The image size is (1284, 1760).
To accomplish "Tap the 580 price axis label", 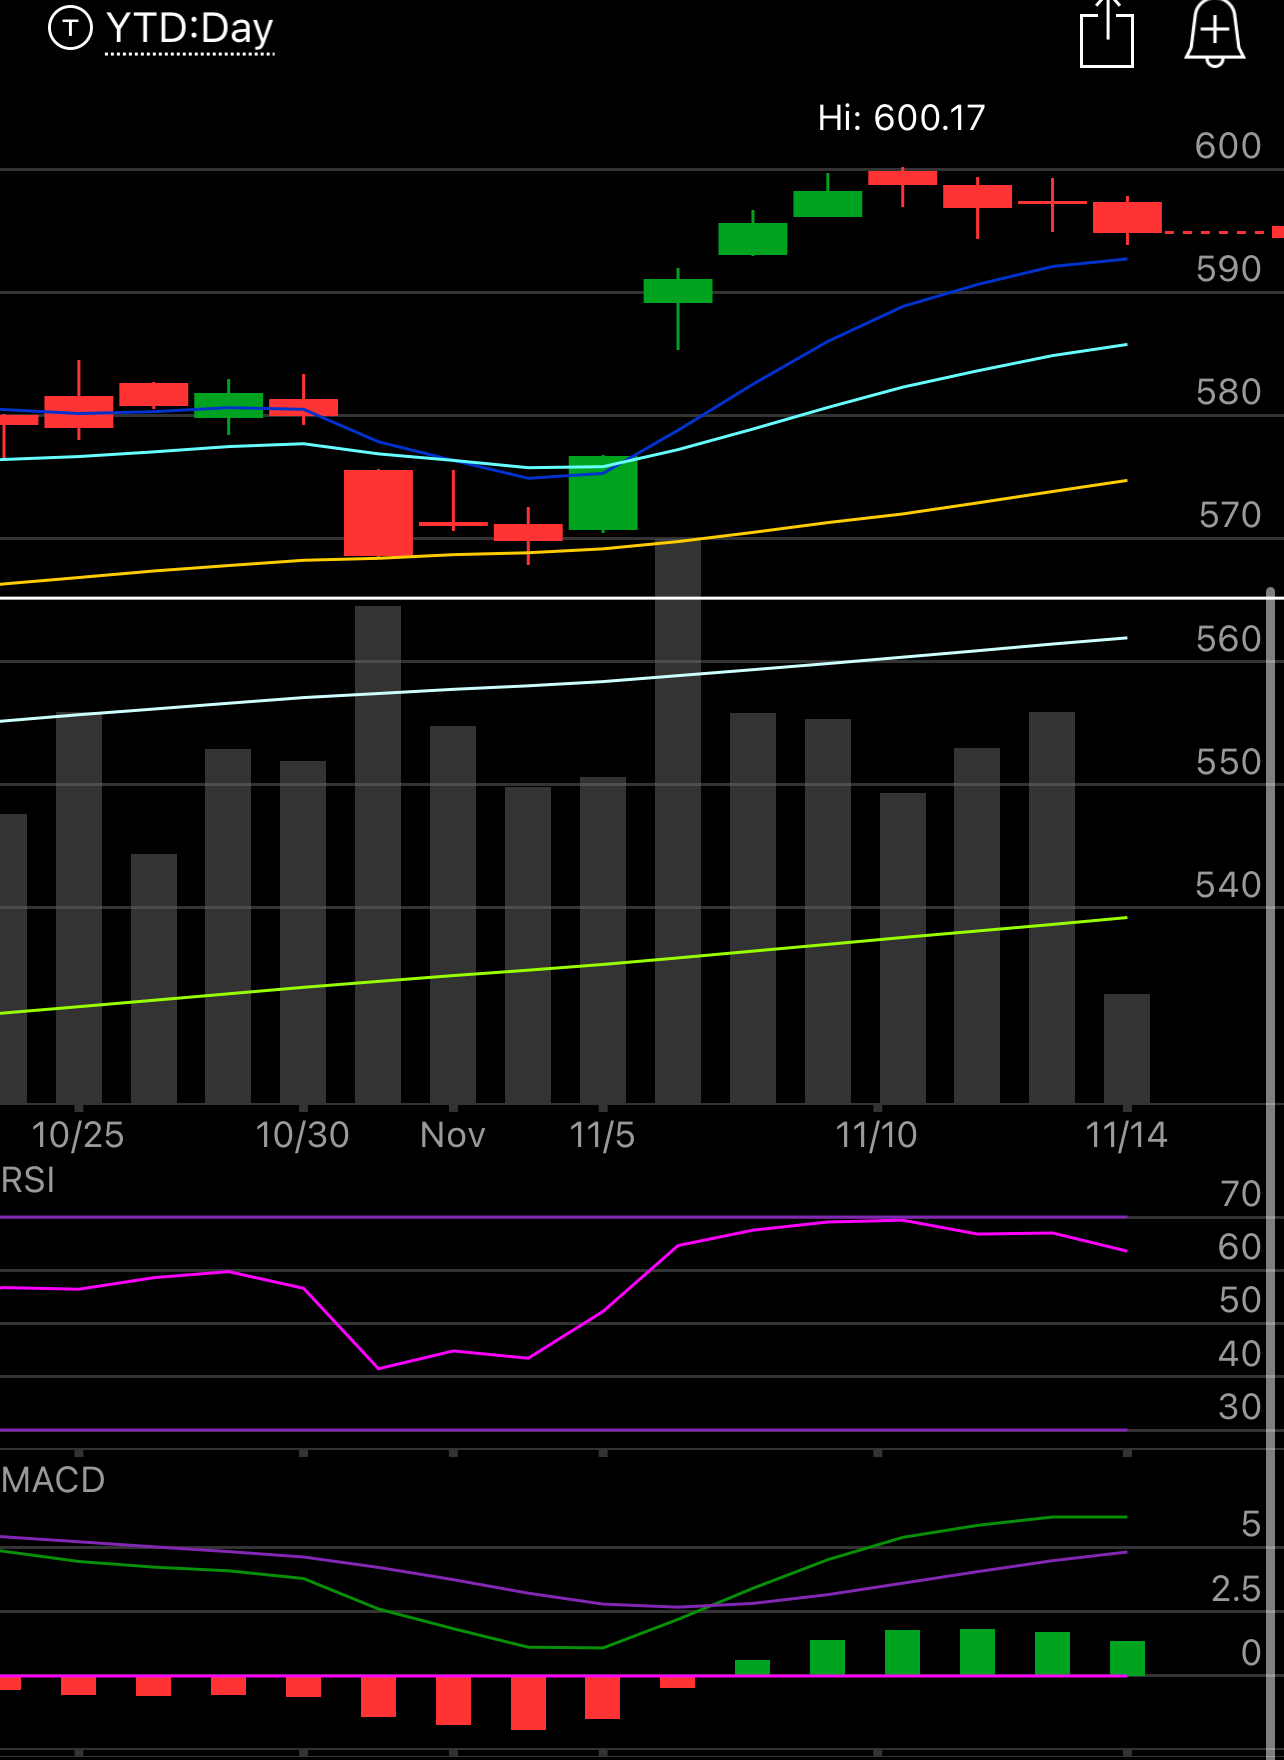I will [x=1228, y=392].
